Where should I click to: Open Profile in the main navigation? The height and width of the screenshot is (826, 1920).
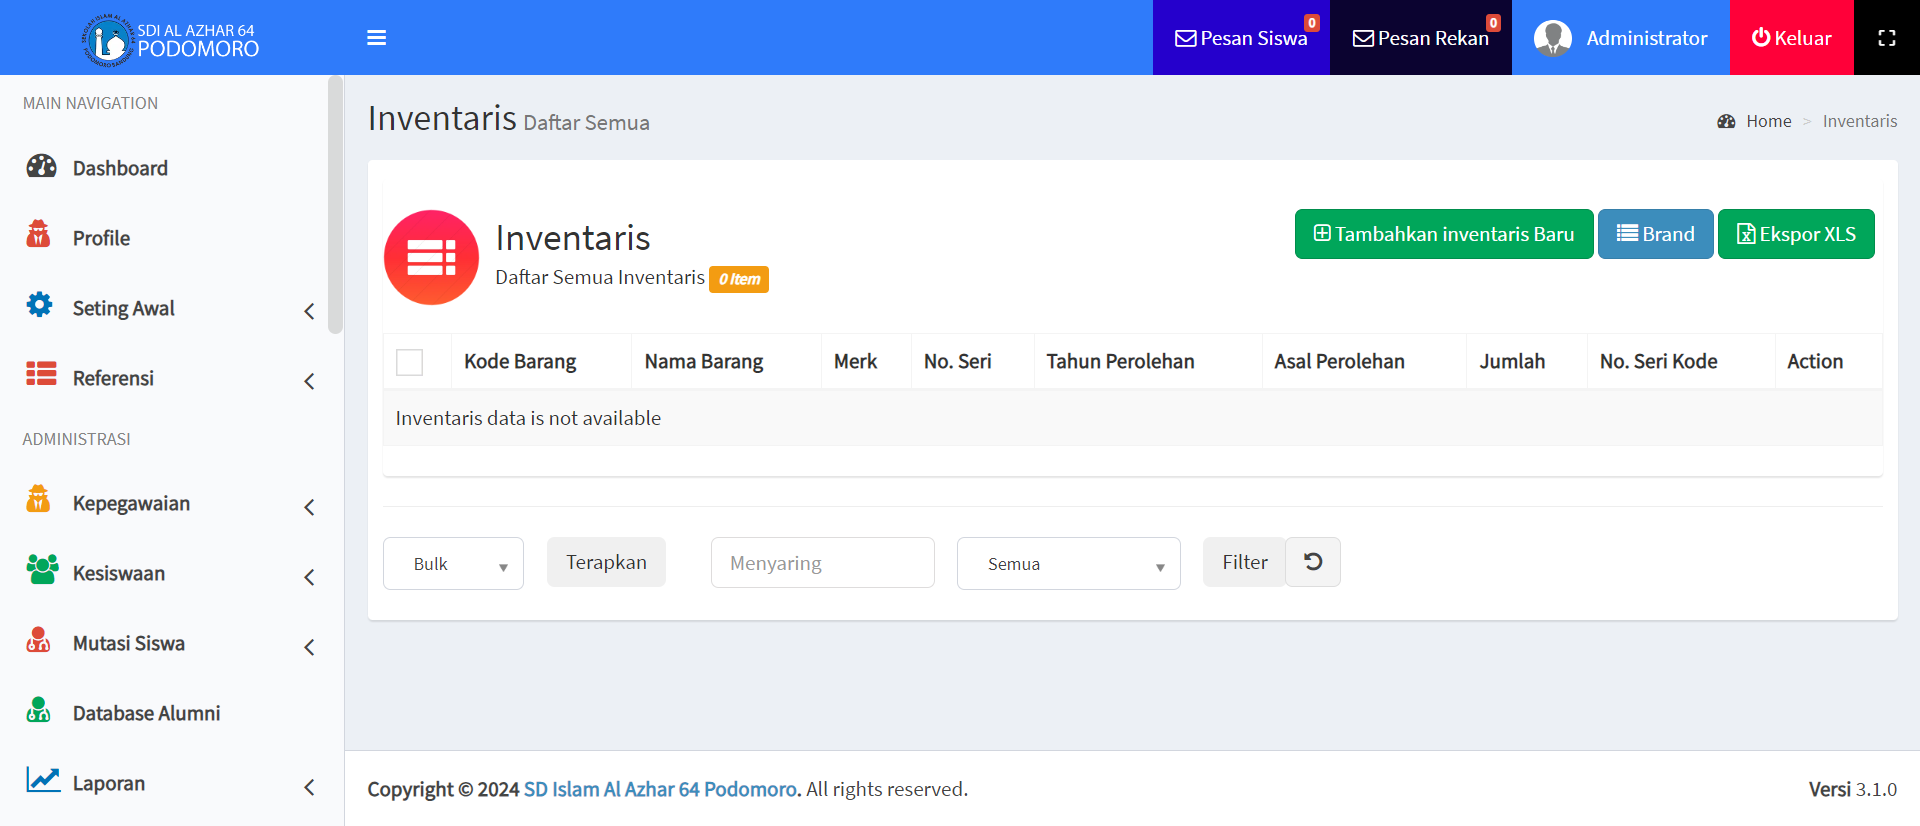click(x=101, y=238)
